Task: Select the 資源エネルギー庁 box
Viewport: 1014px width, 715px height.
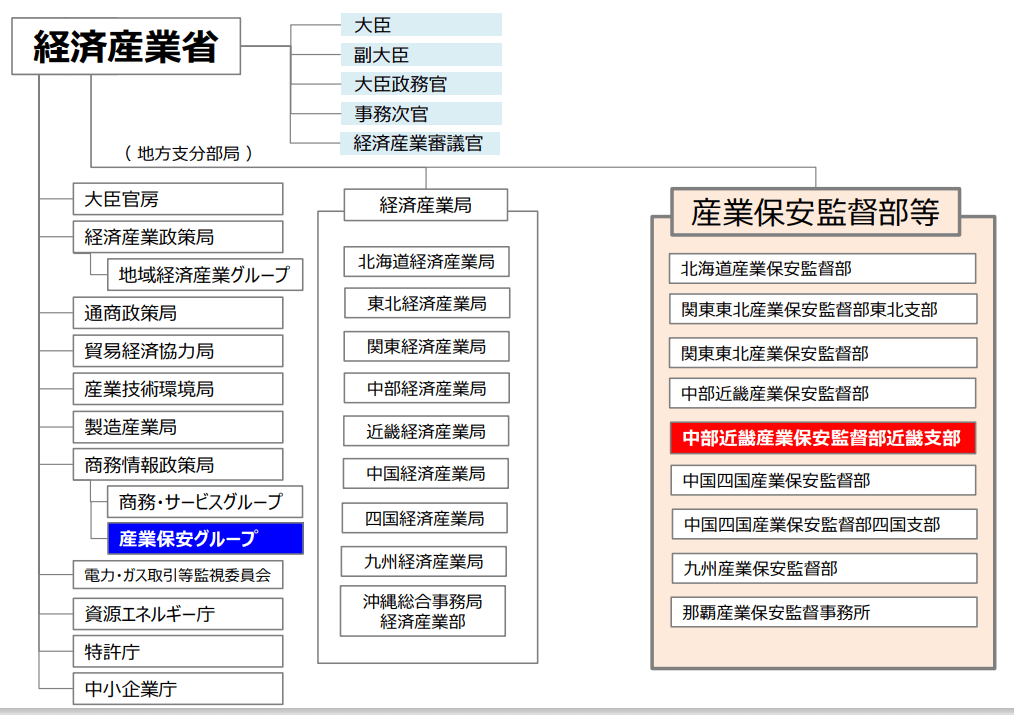Action: (x=178, y=613)
